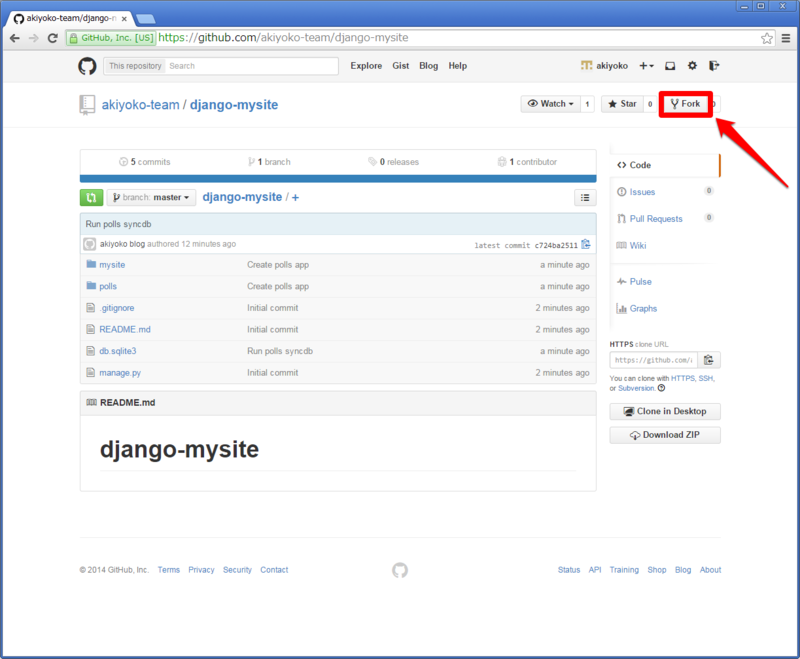The image size is (800, 659).
Task: Switch clone URL to Subversion
Action: click(x=636, y=388)
